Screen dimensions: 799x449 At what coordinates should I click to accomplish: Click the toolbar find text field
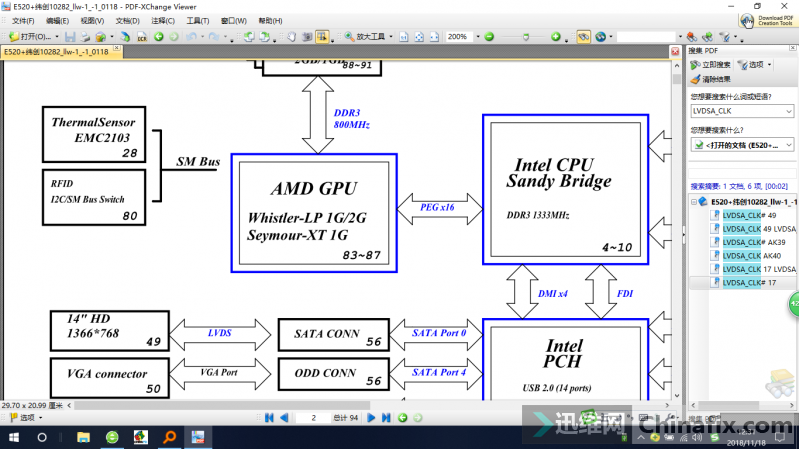pos(646,37)
